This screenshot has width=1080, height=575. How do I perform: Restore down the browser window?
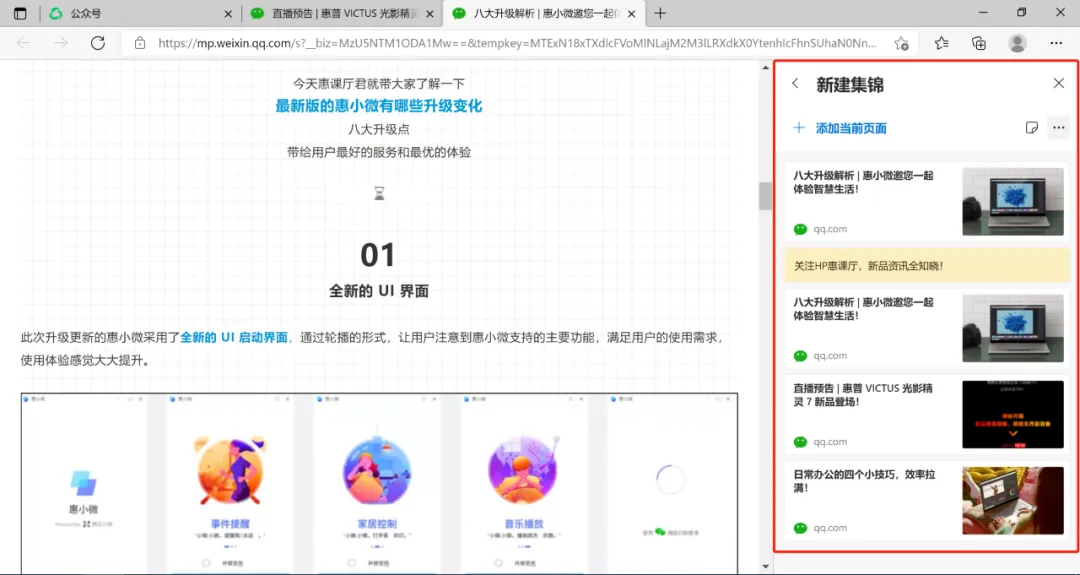[1021, 12]
